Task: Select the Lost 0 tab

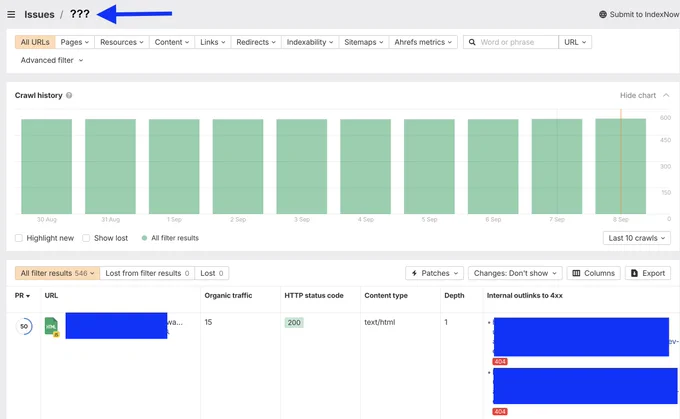Action: tap(212, 273)
